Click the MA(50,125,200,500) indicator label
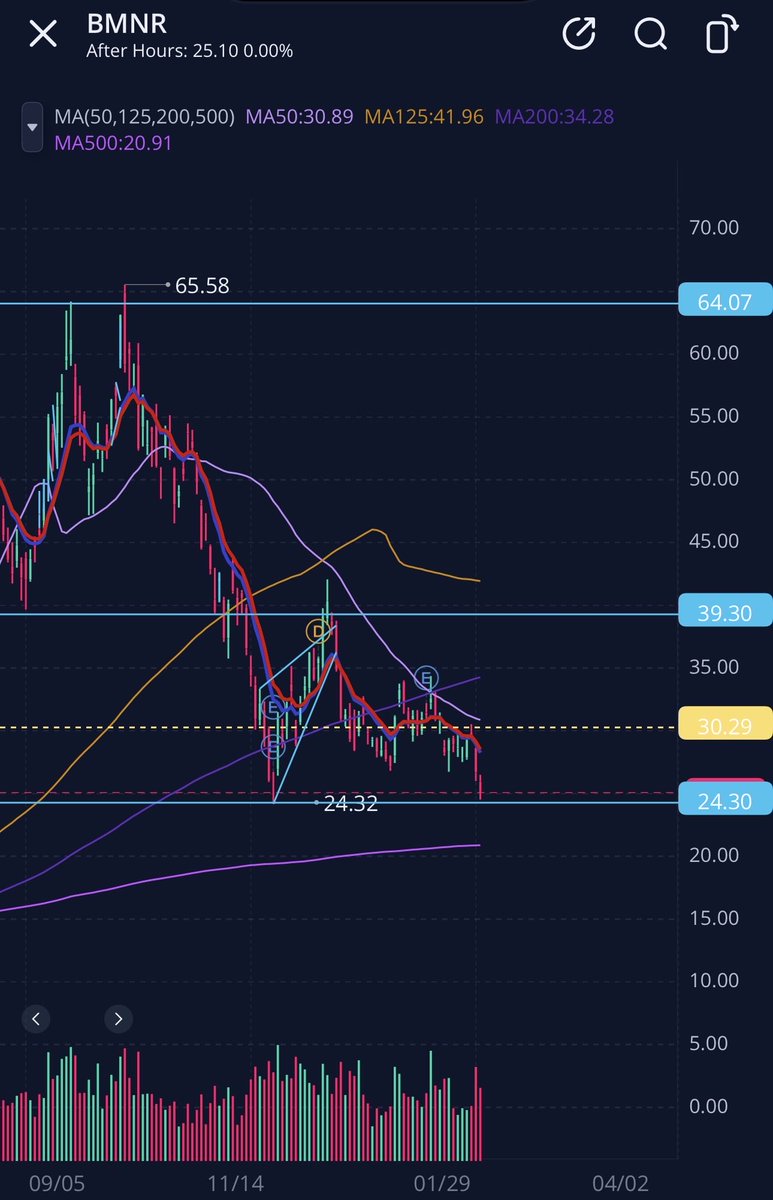The width and height of the screenshot is (773, 1200). coord(144,117)
